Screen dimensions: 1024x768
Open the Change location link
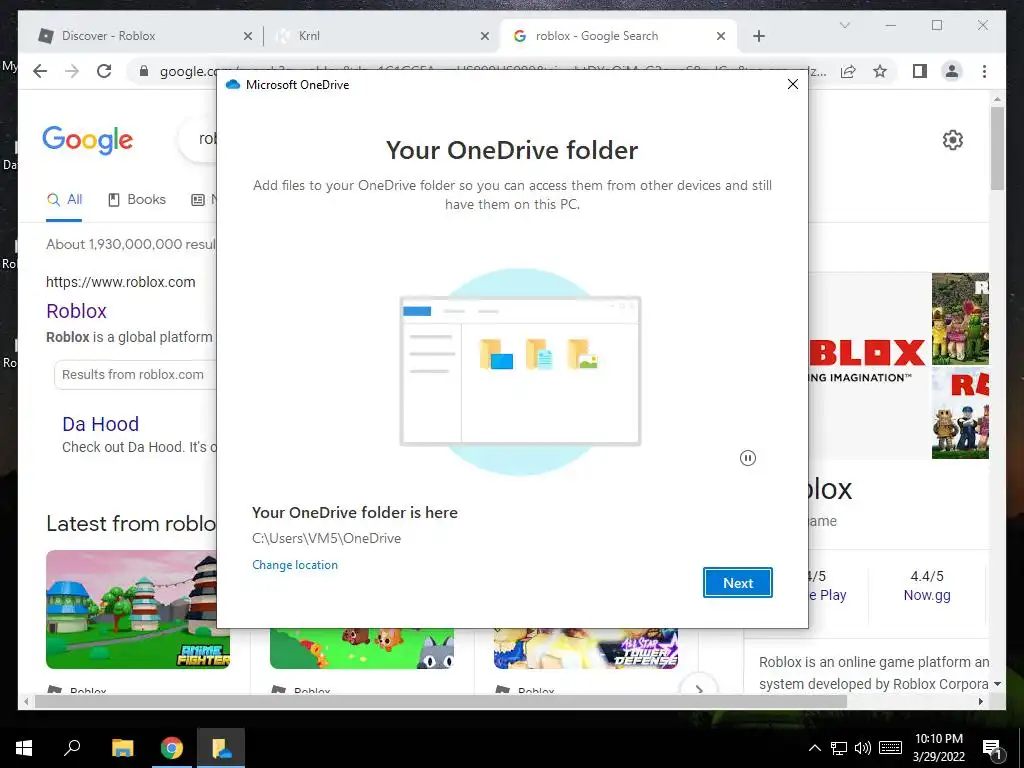pyautogui.click(x=295, y=565)
